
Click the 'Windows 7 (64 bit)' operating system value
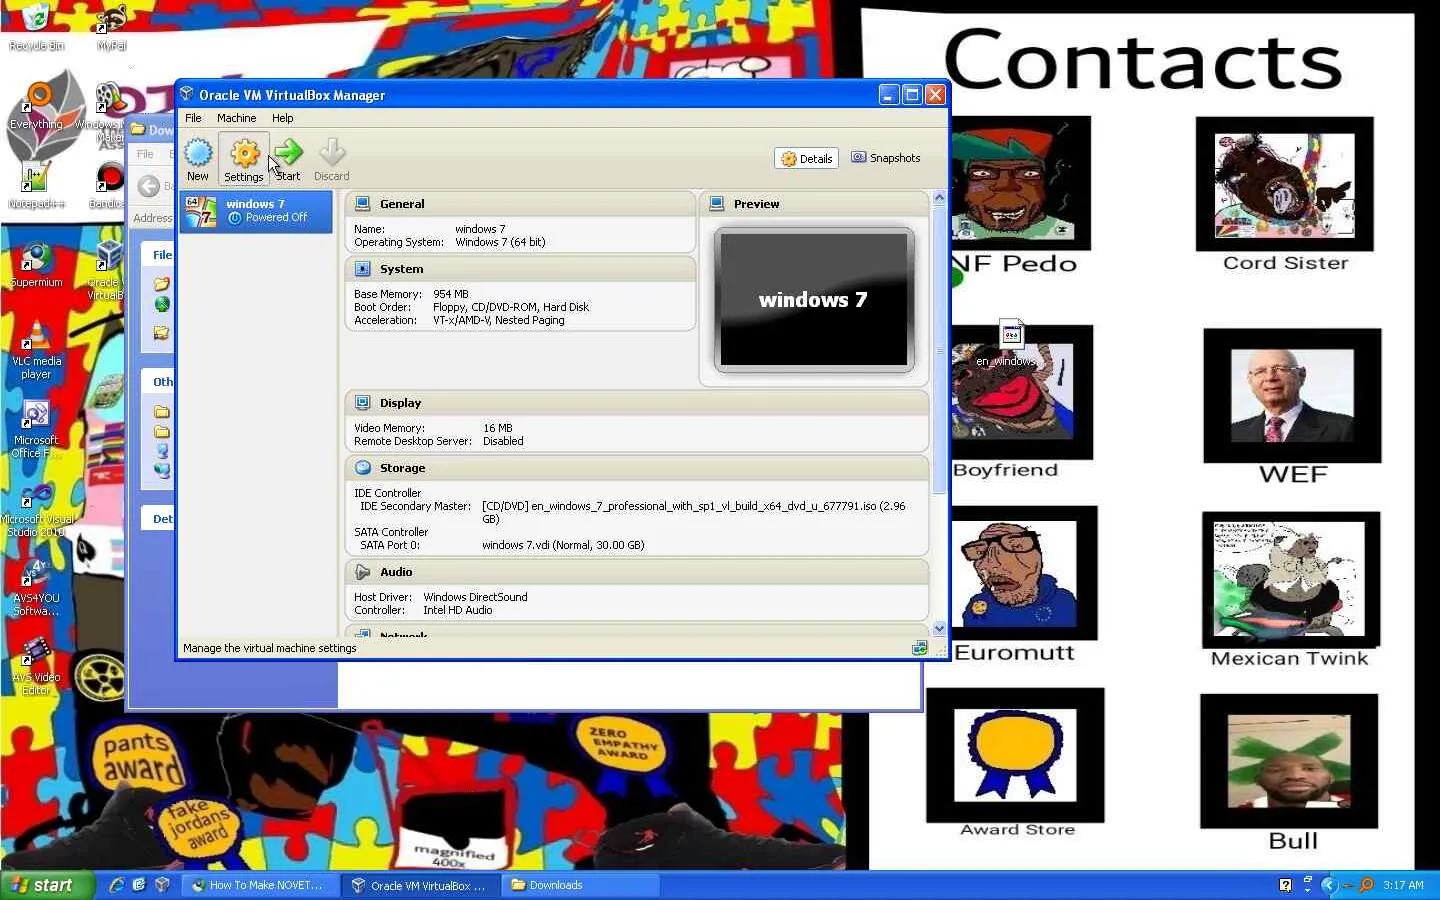[x=500, y=242]
